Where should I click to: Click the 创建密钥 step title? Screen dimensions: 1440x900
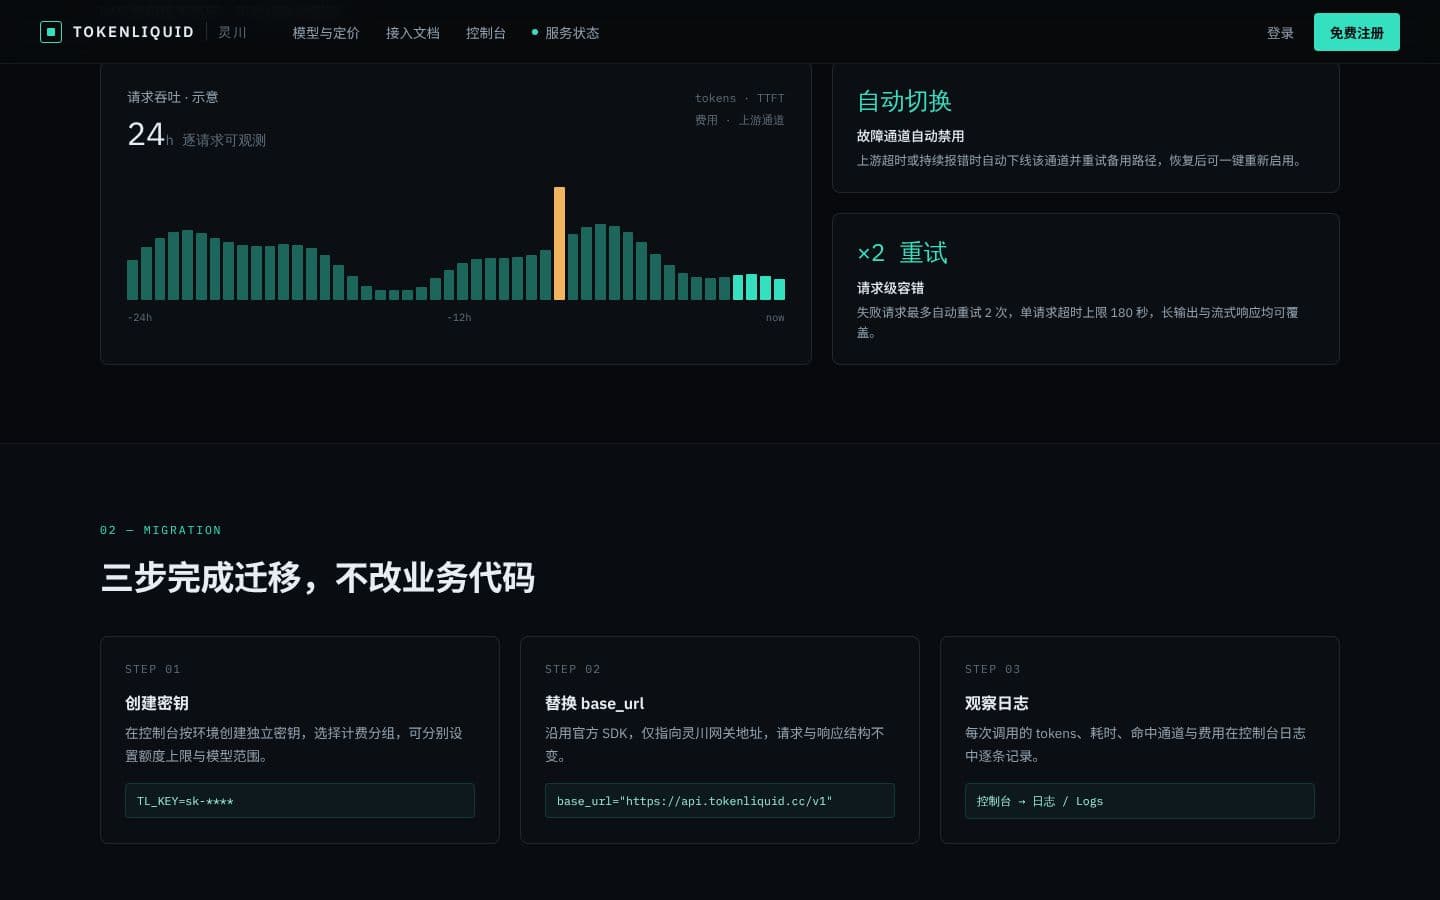tap(157, 703)
